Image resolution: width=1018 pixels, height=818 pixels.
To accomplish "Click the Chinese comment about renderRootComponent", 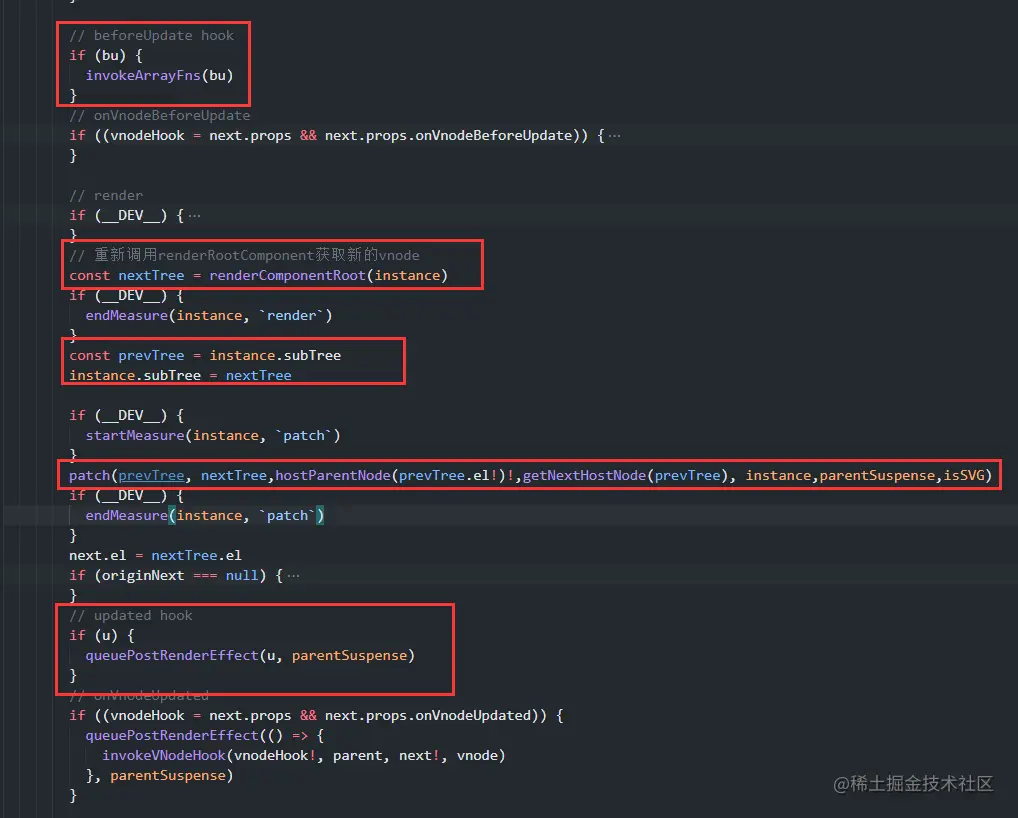I will (x=244, y=255).
